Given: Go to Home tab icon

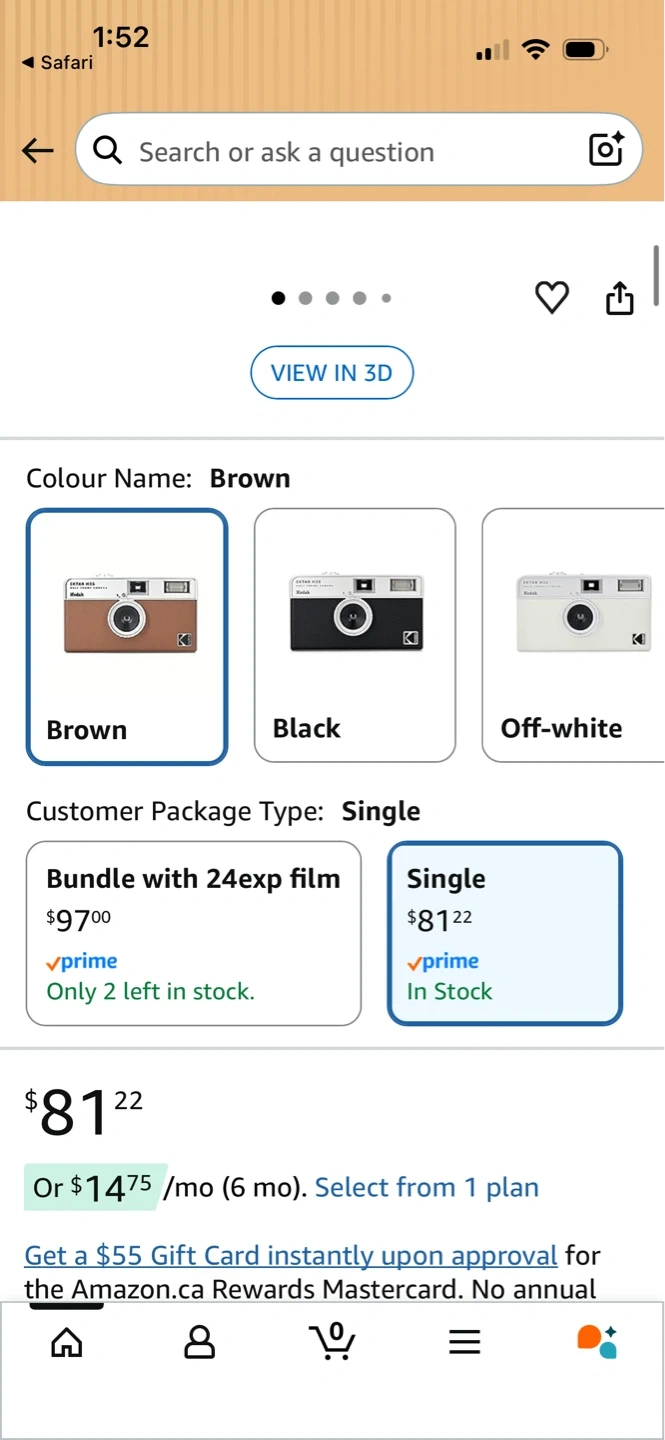Looking at the screenshot, I should 67,1342.
